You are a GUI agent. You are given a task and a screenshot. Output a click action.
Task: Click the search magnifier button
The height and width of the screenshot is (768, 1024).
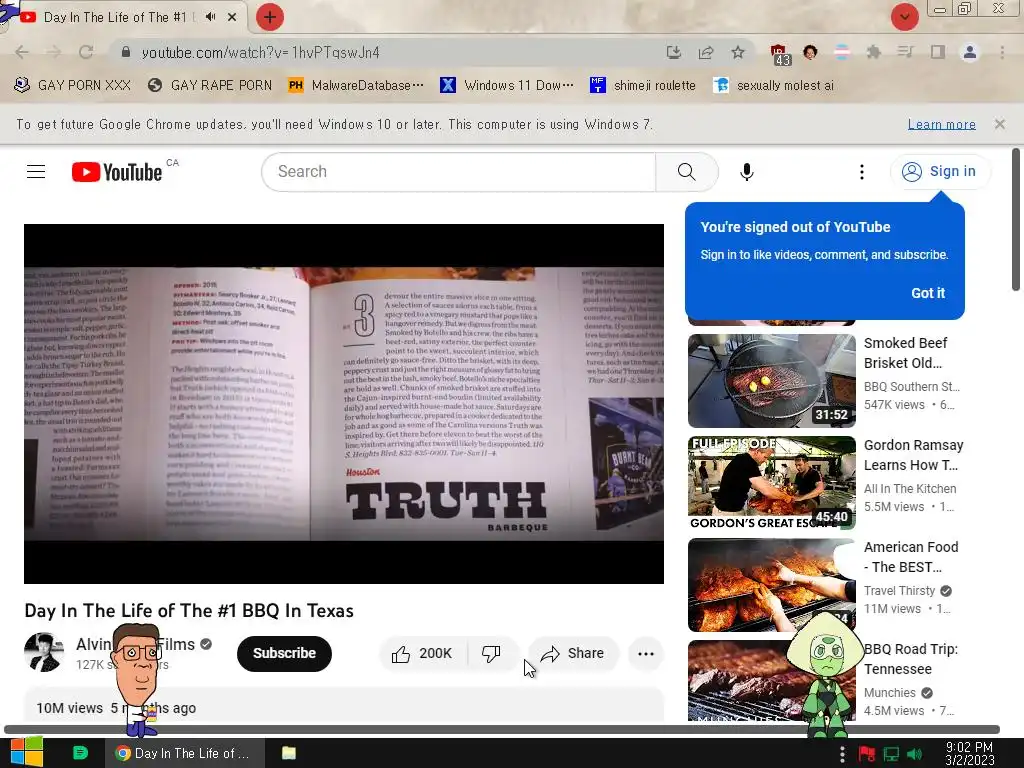686,172
